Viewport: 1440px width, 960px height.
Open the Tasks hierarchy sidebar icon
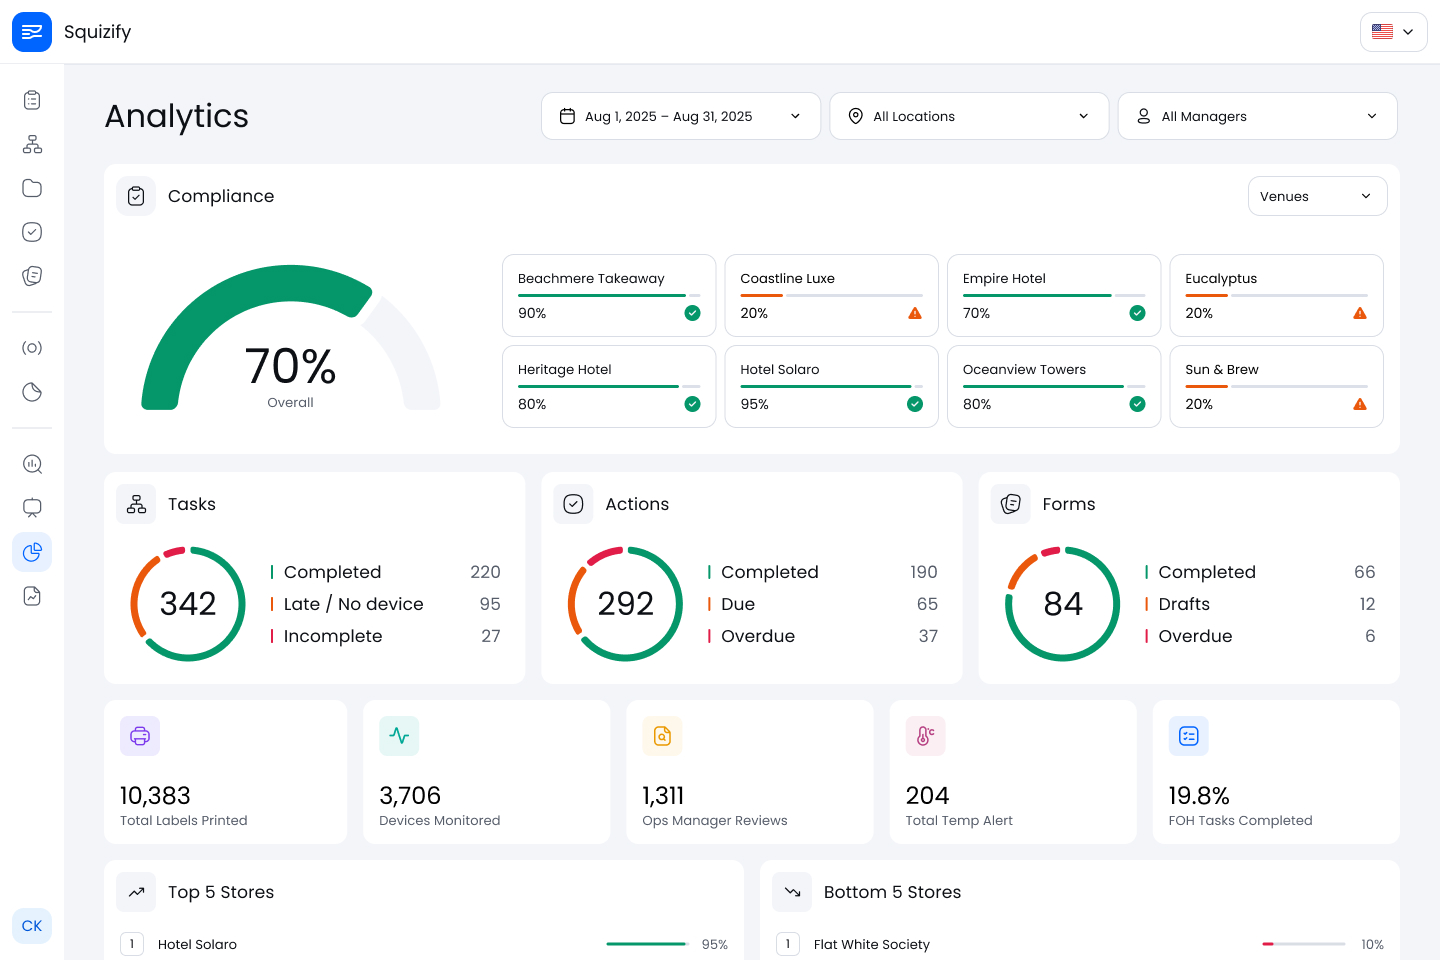click(32, 144)
